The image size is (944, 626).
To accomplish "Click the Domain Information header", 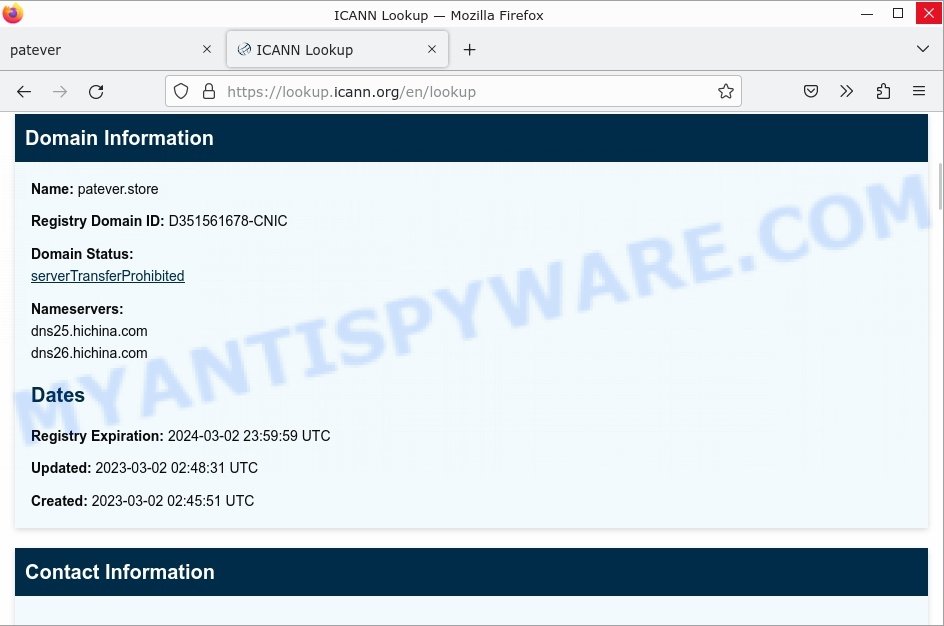I will 471,138.
